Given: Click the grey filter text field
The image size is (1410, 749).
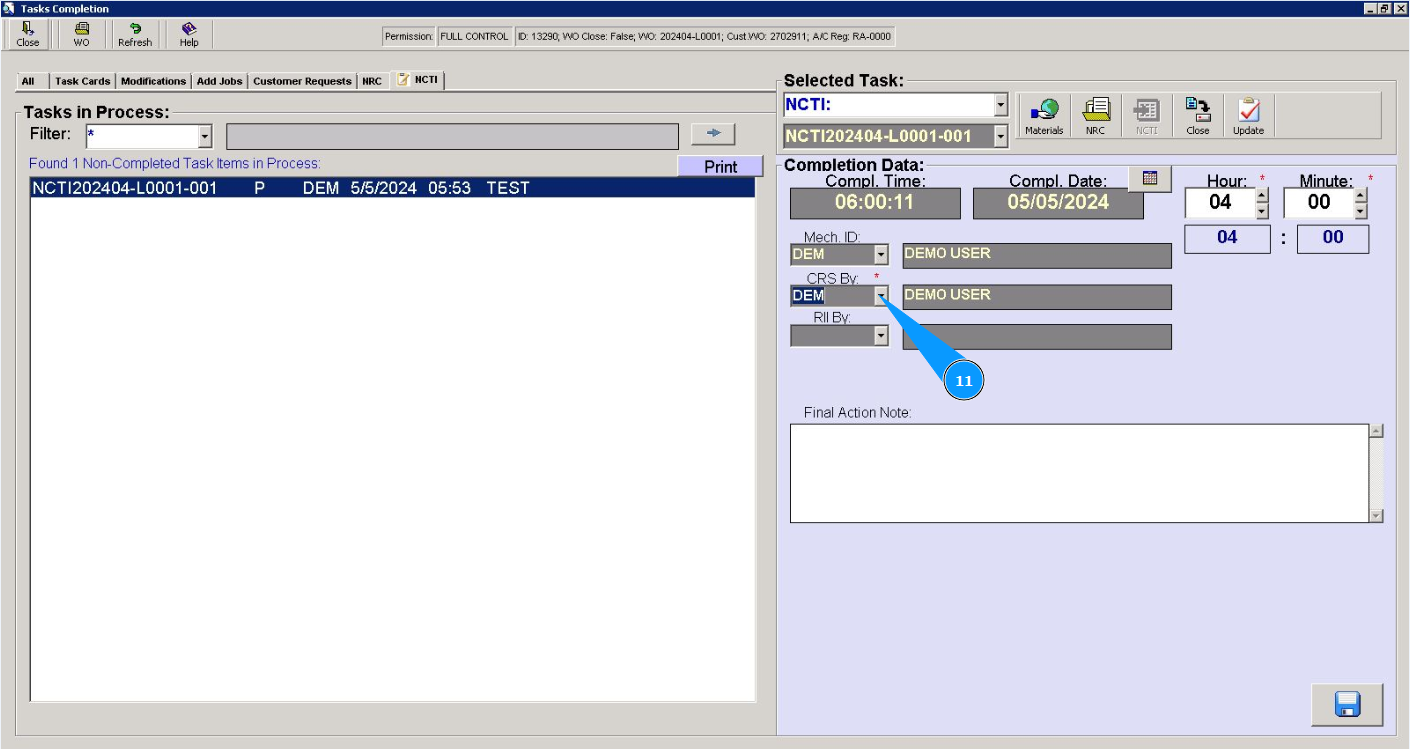Looking at the screenshot, I should [453, 136].
